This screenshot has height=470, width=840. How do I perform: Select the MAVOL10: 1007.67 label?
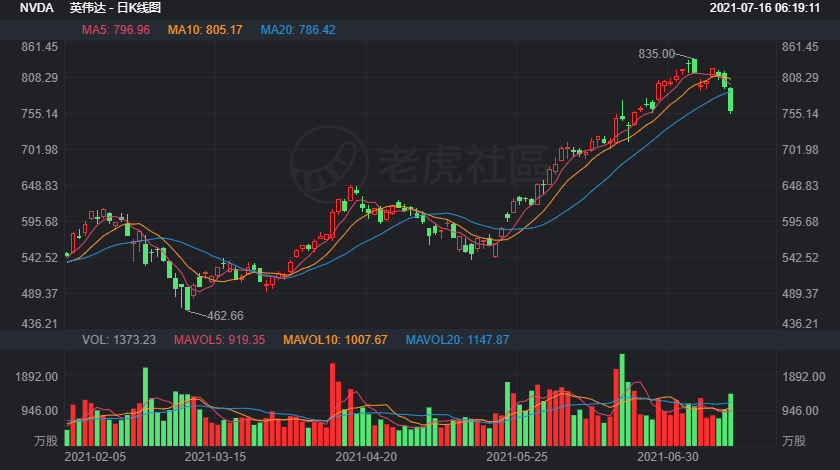(x=335, y=340)
